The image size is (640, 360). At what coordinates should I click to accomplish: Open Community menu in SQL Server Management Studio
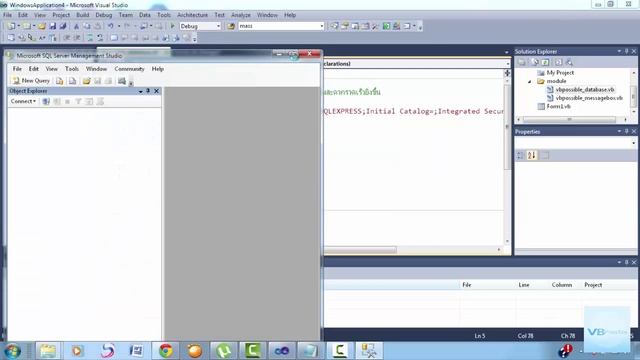(x=129, y=69)
